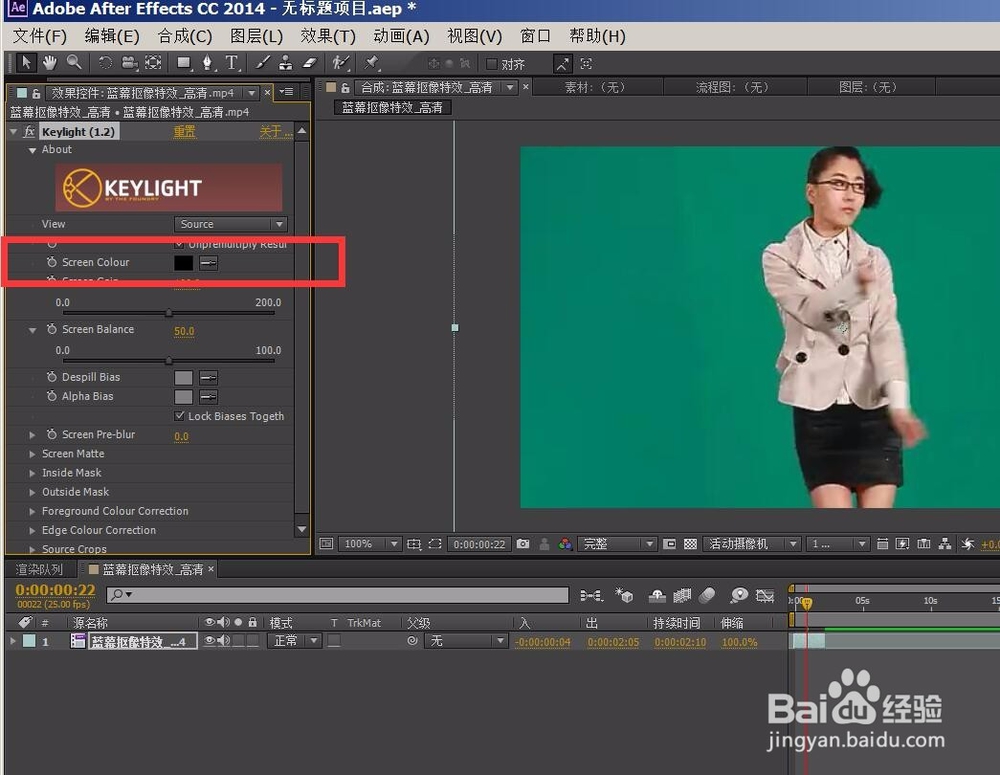Expand the Screen Matte group
The height and width of the screenshot is (775, 1000).
click(x=33, y=454)
